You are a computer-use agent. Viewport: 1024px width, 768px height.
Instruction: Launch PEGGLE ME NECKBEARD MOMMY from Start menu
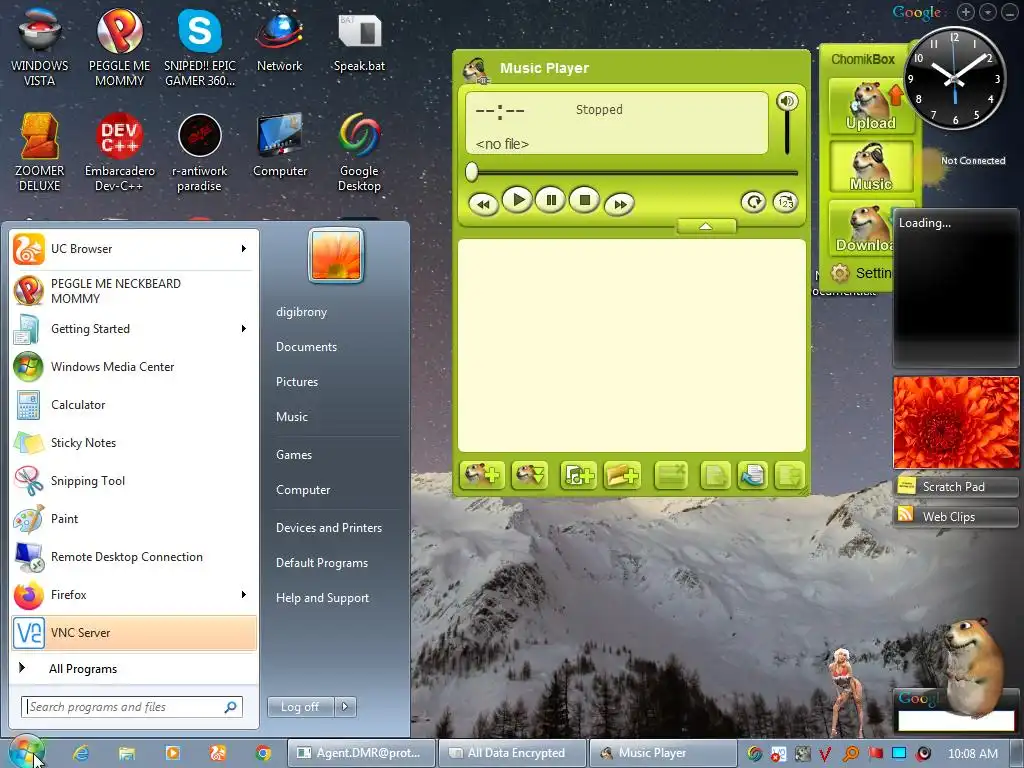coord(134,291)
